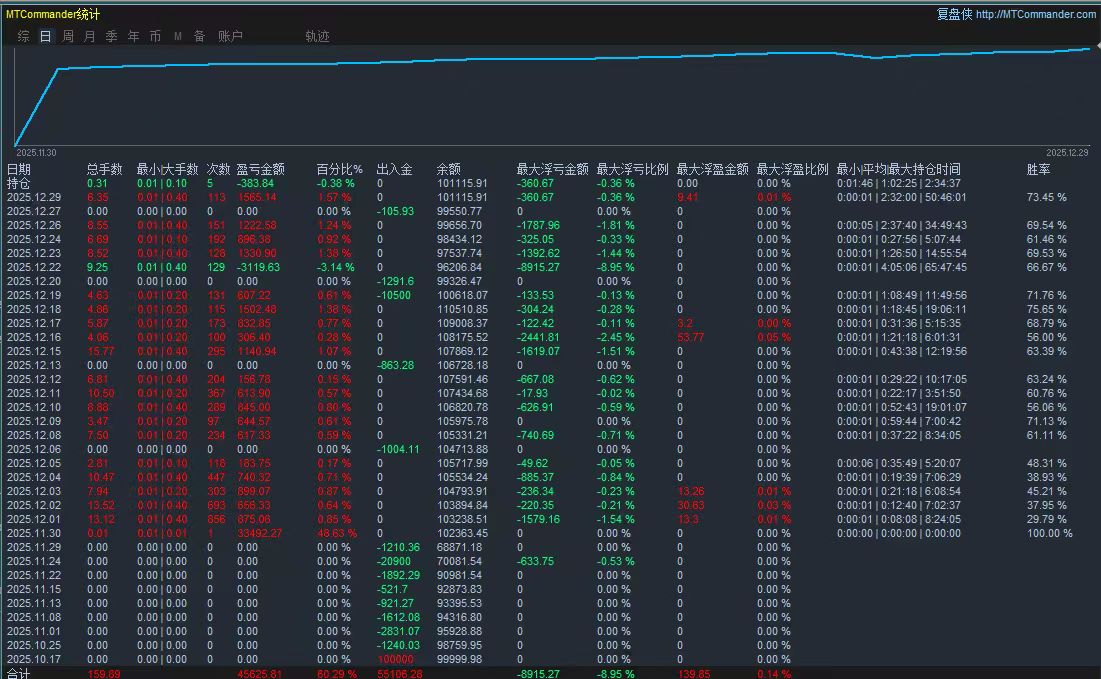
Task: Switch to the 综 summary tab
Action: [23, 36]
